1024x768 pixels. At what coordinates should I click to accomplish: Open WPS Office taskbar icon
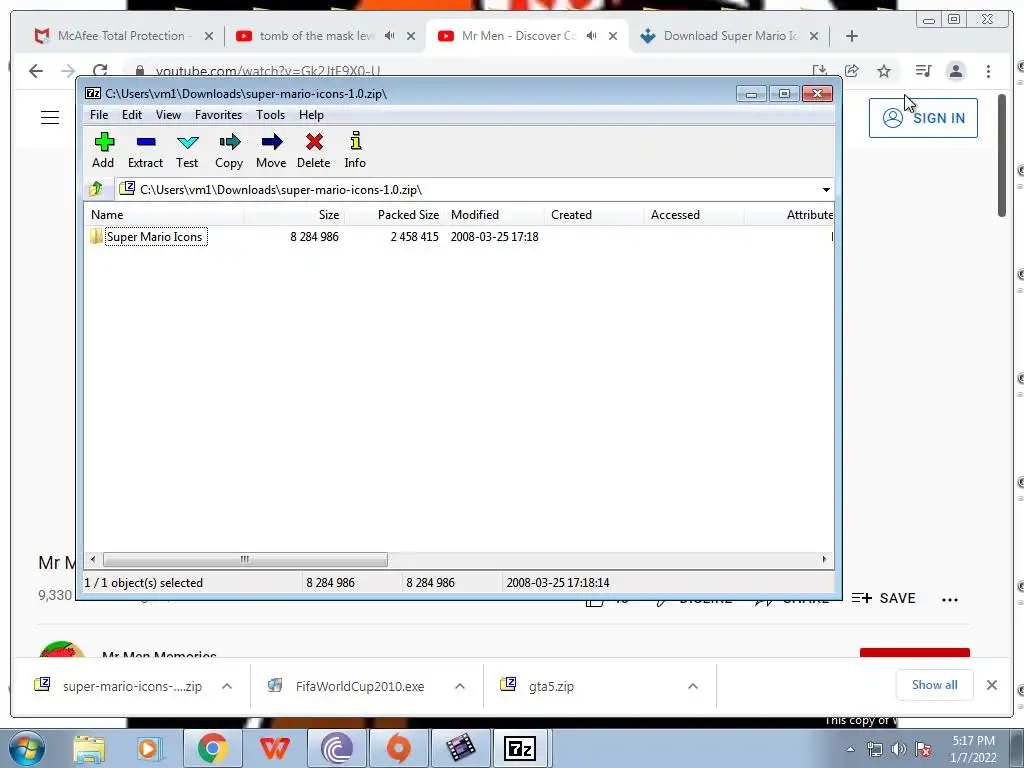274,748
